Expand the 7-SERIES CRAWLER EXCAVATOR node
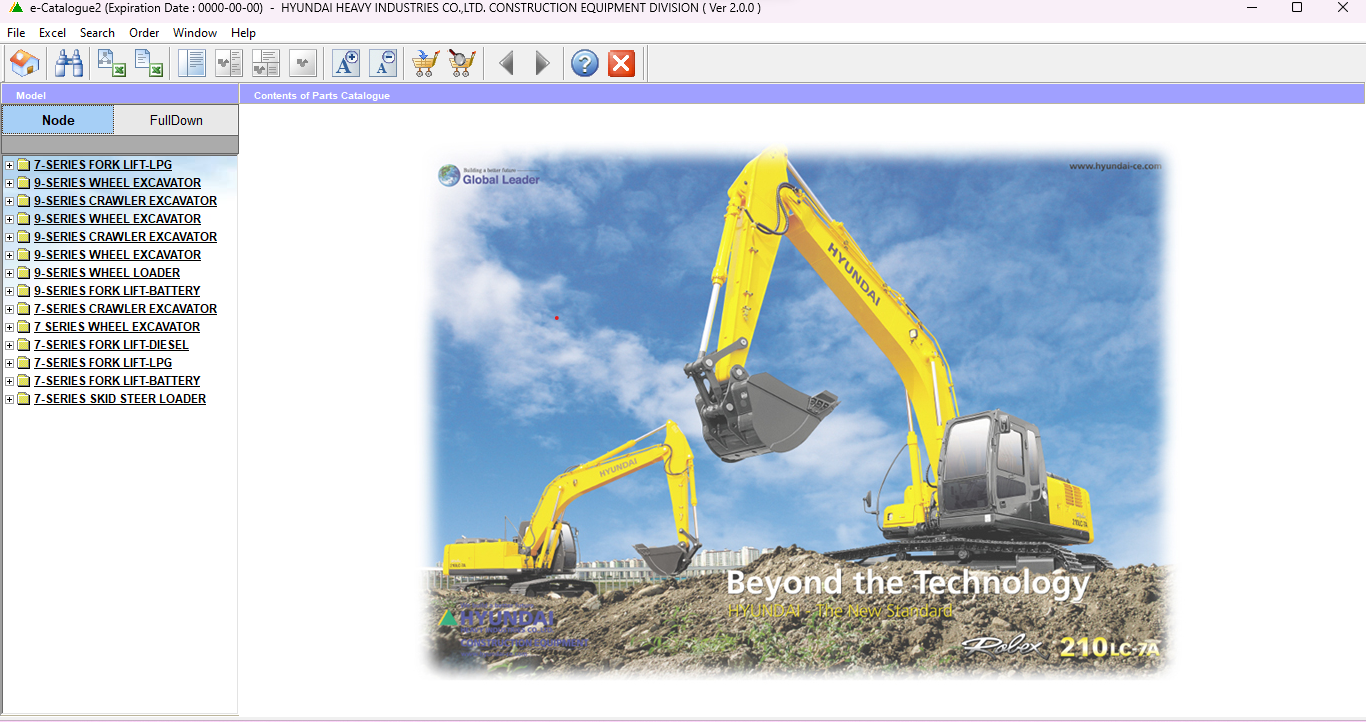 click(x=10, y=309)
